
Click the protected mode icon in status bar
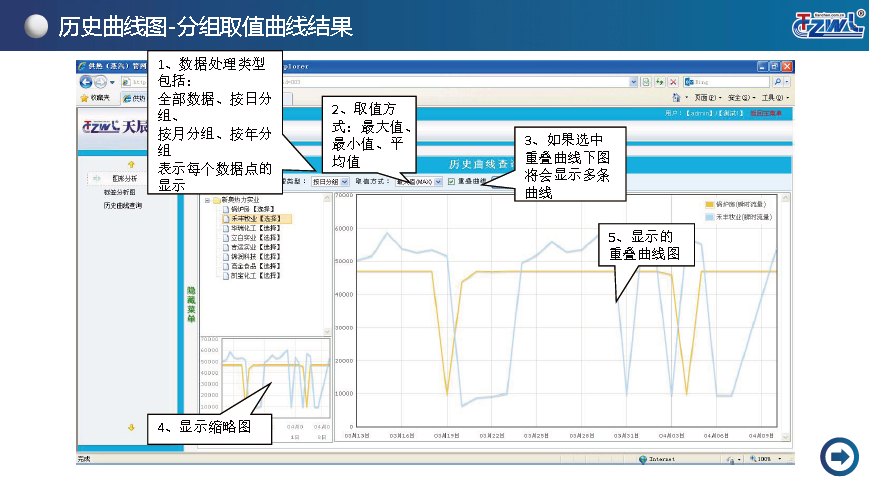click(x=730, y=459)
